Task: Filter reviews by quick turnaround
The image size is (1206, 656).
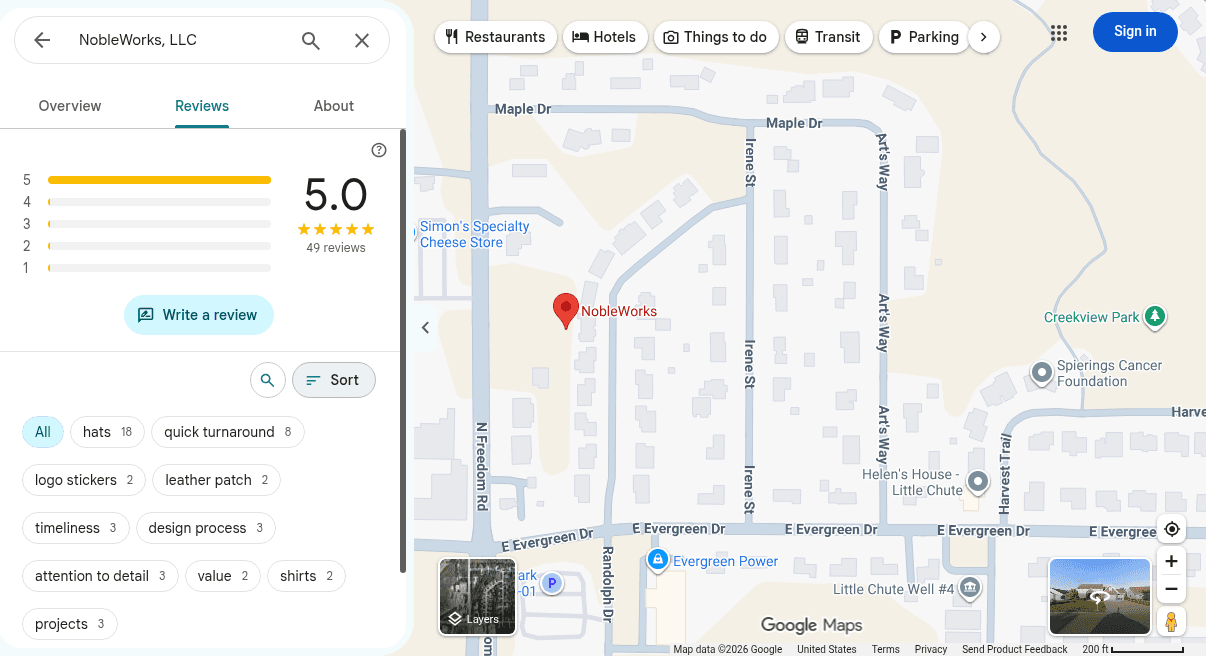Action: pyautogui.click(x=228, y=432)
